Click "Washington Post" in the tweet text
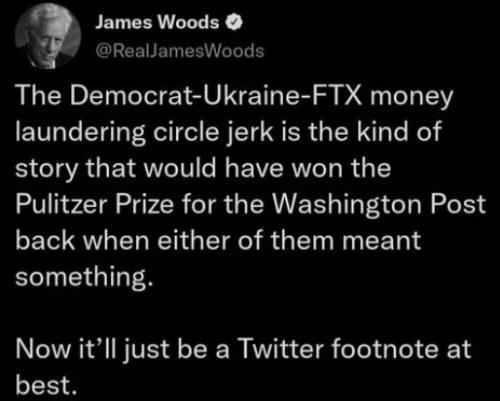The image size is (500, 401). (x=379, y=204)
